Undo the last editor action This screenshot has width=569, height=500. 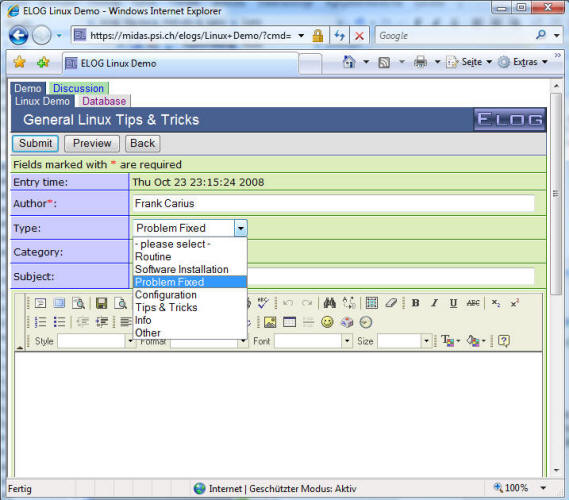coord(288,303)
